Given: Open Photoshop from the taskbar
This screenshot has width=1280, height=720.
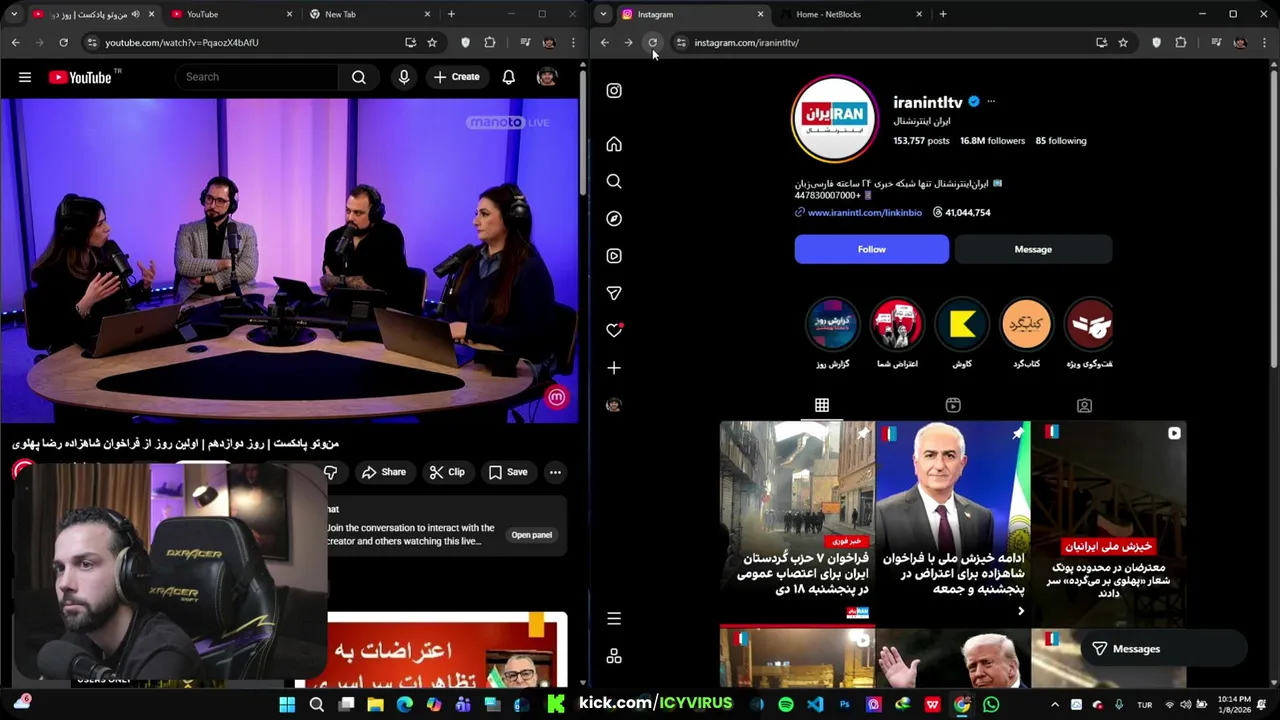Looking at the screenshot, I should (x=845, y=705).
